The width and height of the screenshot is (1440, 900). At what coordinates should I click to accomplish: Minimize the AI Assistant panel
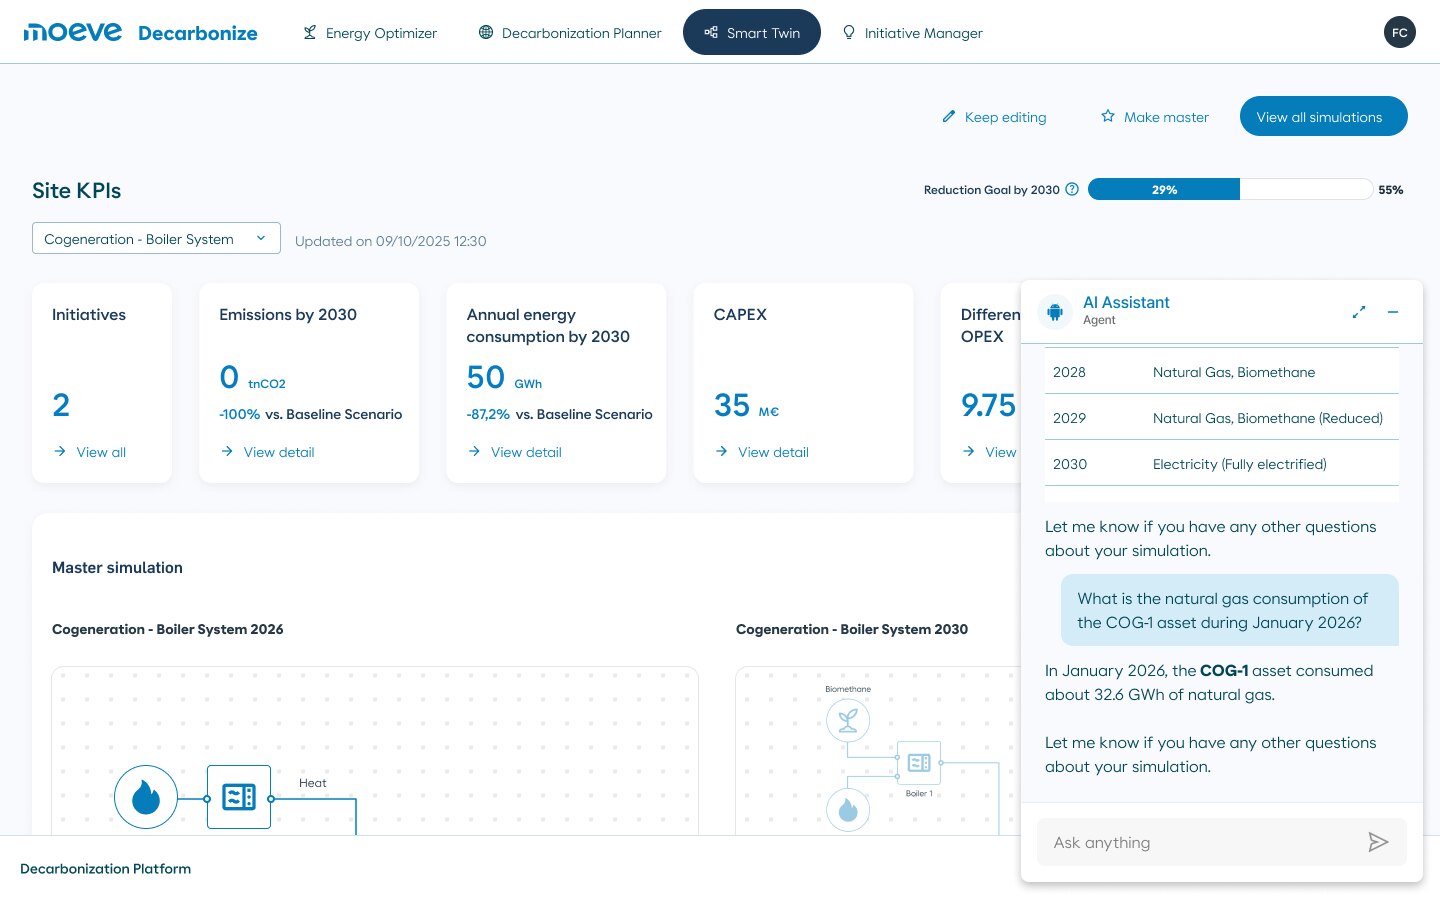point(1392,312)
